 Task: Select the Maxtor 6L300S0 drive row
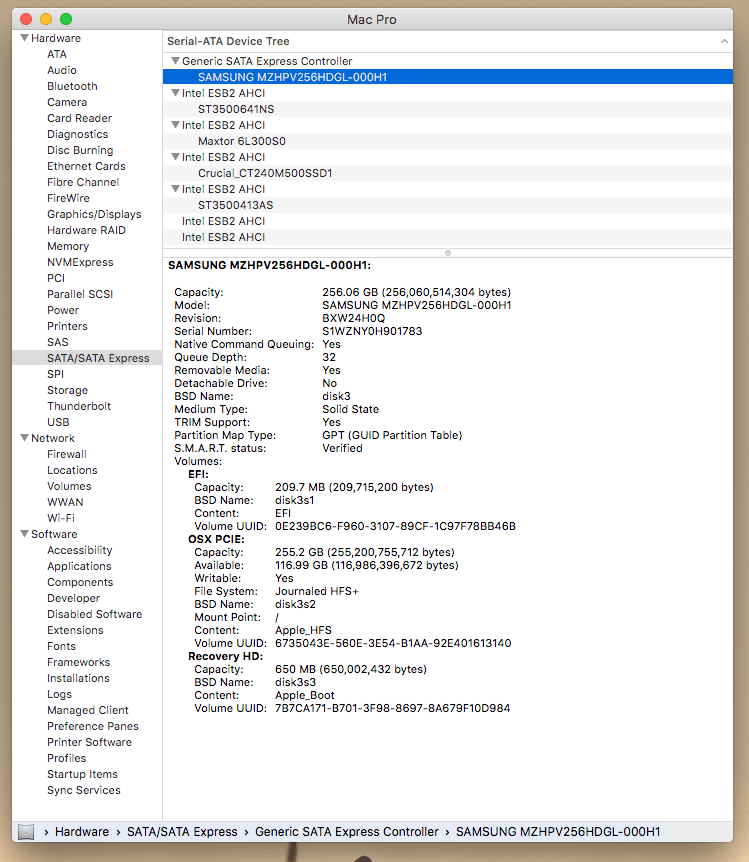click(448, 141)
